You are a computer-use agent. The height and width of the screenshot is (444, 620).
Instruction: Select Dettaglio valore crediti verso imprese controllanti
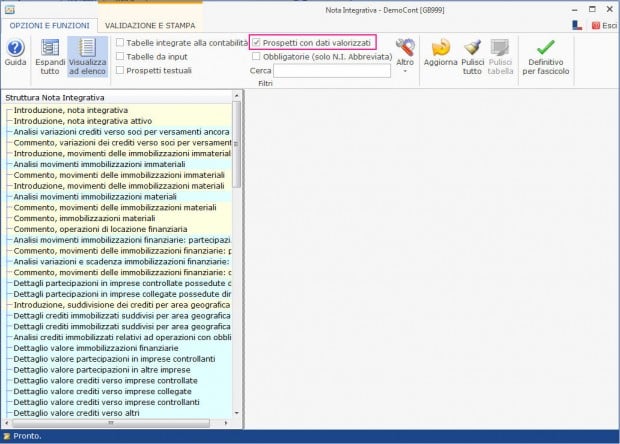(x=106, y=402)
